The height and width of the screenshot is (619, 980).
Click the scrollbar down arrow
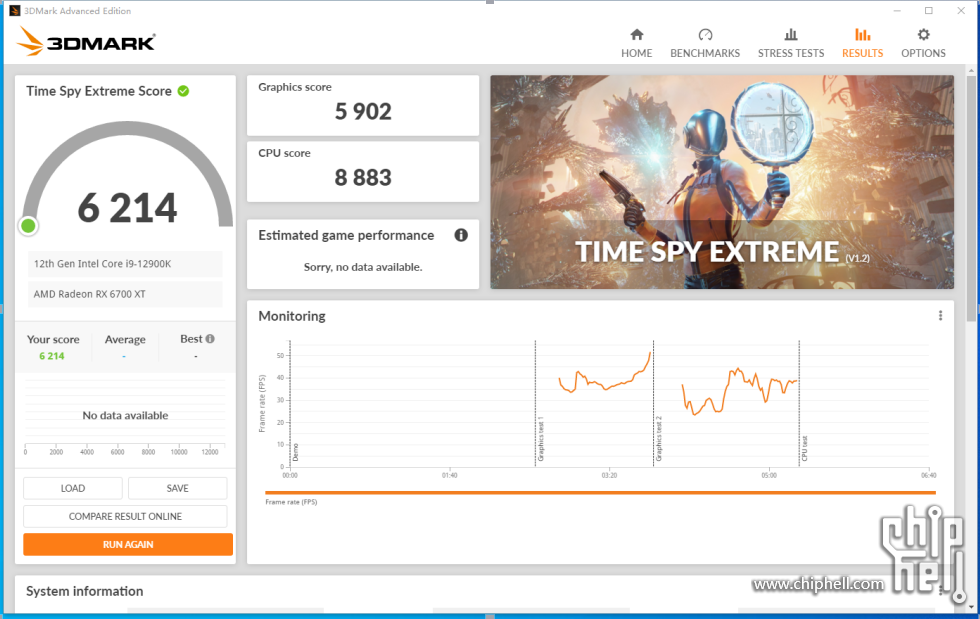(971, 607)
